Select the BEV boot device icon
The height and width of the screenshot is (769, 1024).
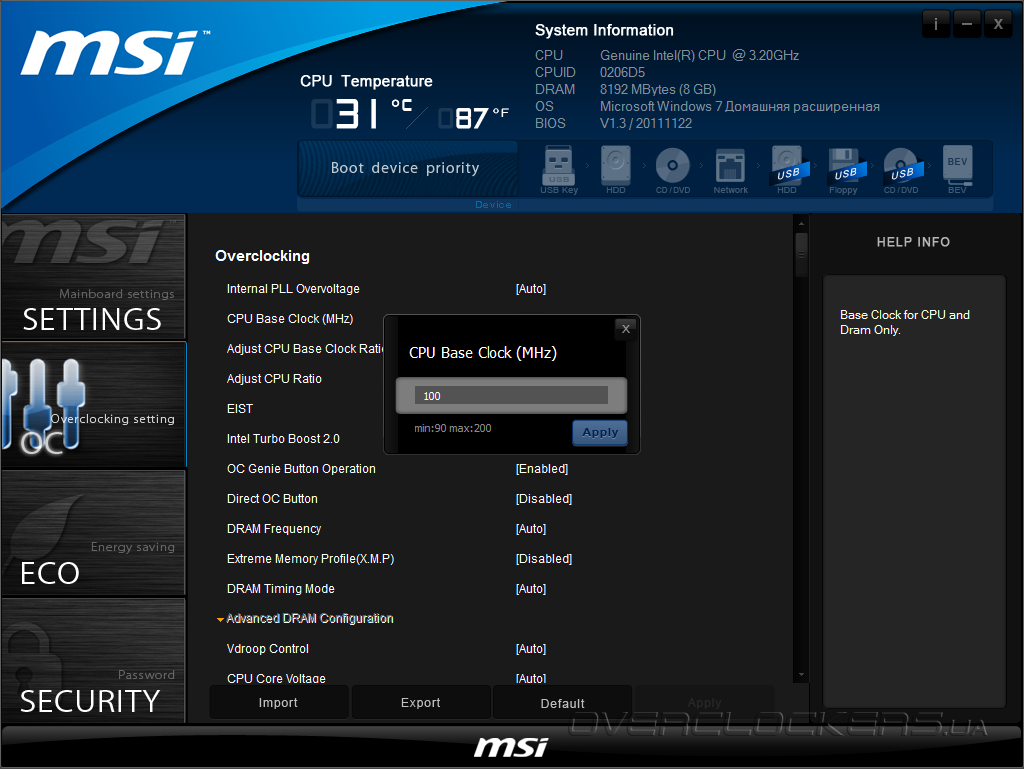pyautogui.click(x=957, y=168)
